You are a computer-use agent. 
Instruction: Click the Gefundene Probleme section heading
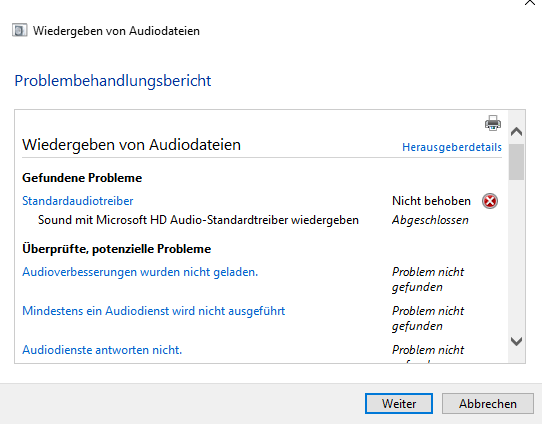(82, 178)
